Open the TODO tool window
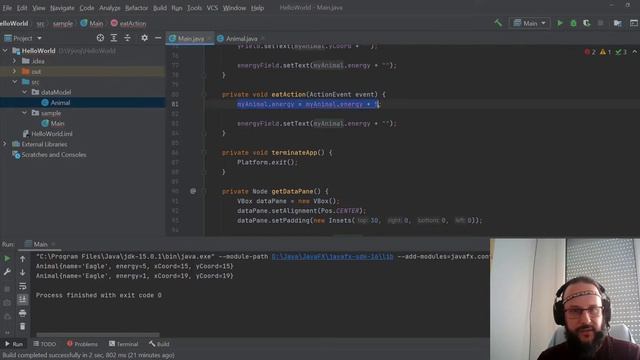640x360 pixels. pos(44,344)
